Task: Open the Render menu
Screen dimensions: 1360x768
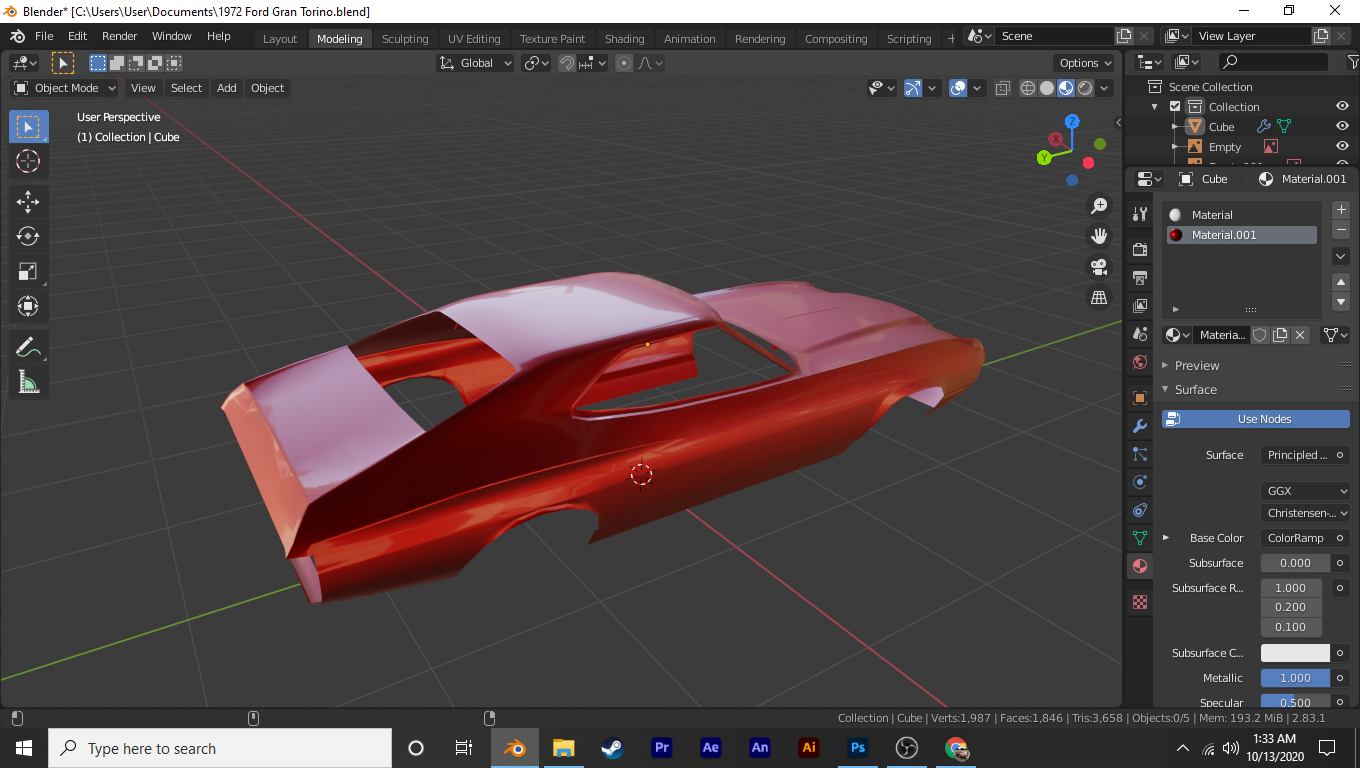Action: point(120,36)
